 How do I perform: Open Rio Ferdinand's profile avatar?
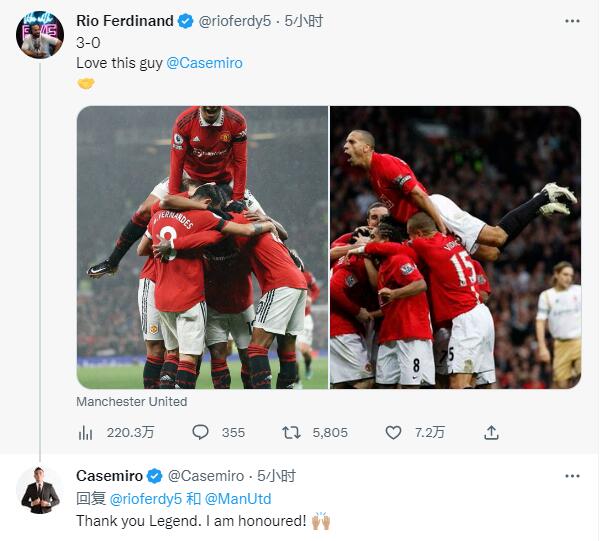tap(40, 34)
